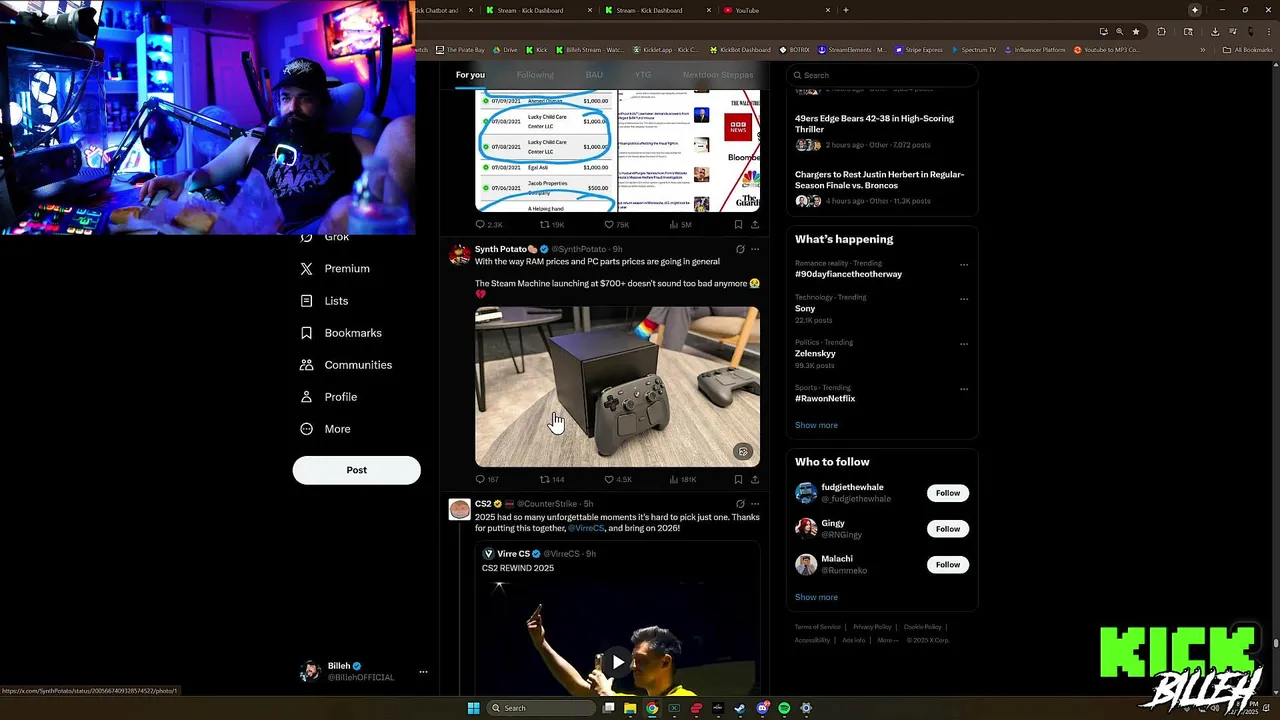Play the CS2 REWIND 2025 video

click(x=618, y=662)
